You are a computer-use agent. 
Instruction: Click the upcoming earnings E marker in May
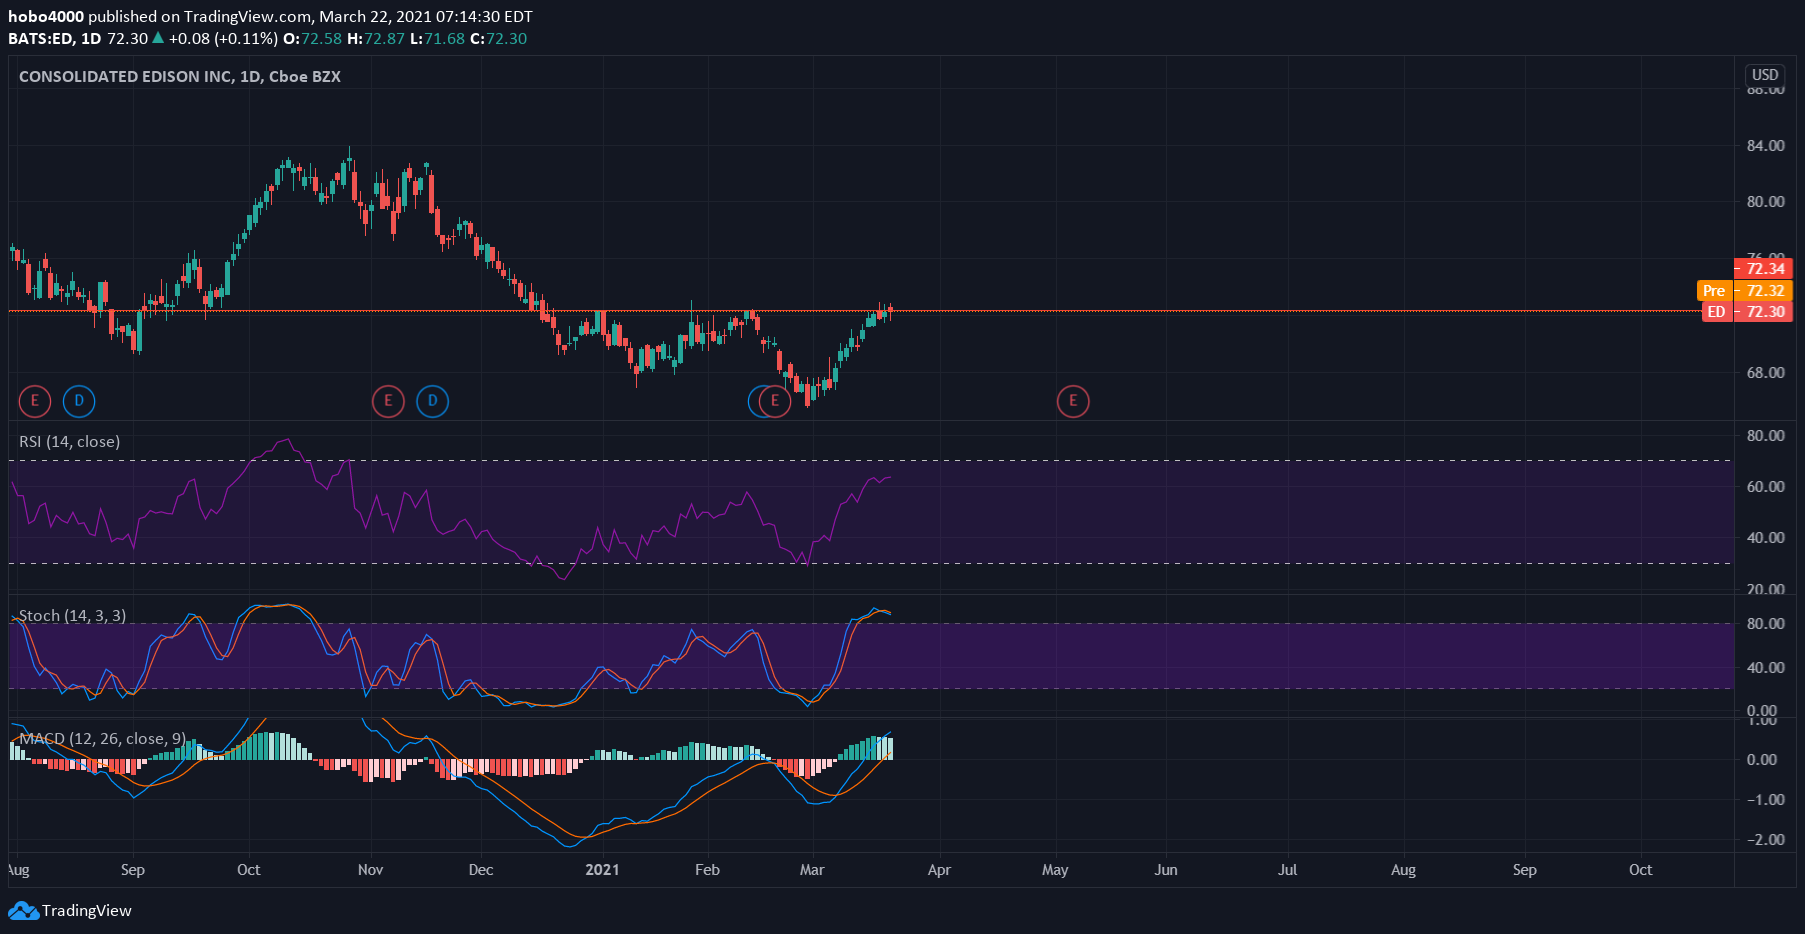[x=1073, y=401]
